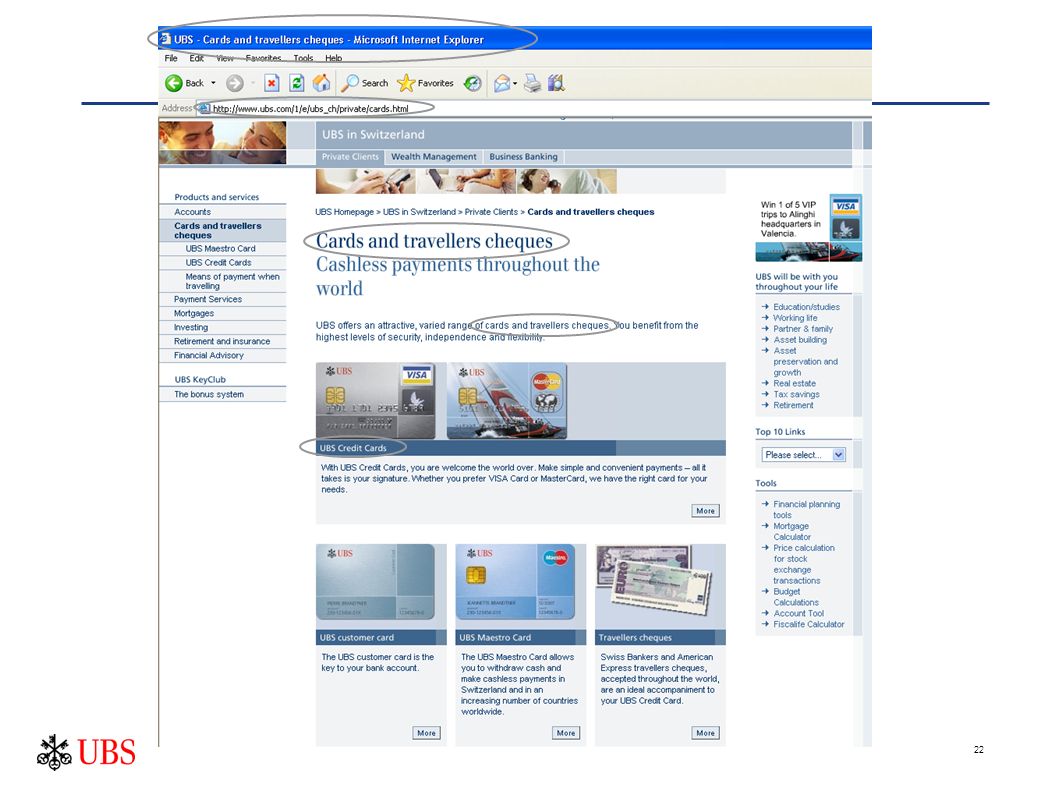Click More button under UBS Credit Cards
Viewport: 1056px width, 792px height.
click(x=705, y=511)
